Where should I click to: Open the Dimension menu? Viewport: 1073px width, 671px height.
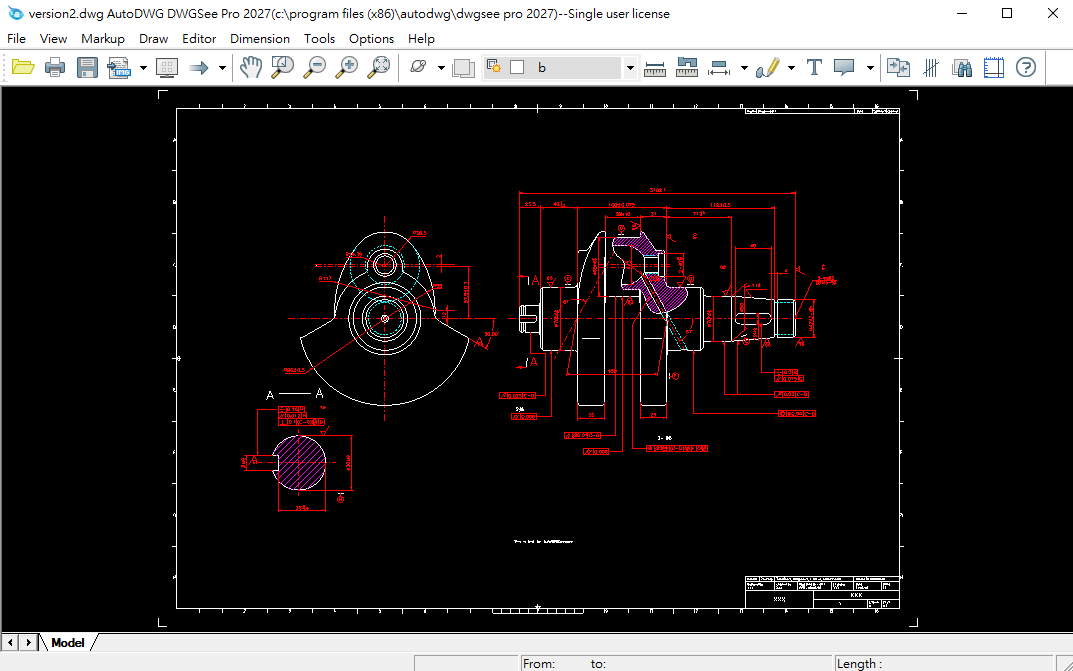(x=259, y=38)
